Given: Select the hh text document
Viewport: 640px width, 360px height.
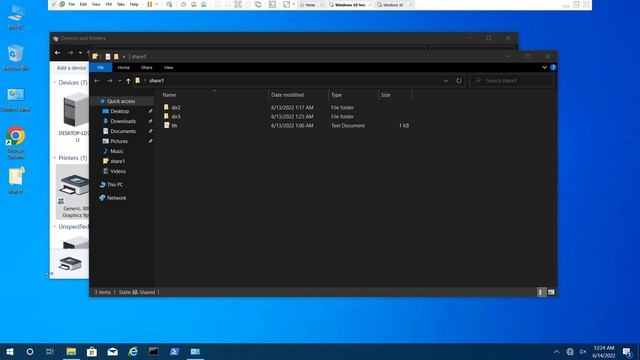Looking at the screenshot, I should point(174,126).
